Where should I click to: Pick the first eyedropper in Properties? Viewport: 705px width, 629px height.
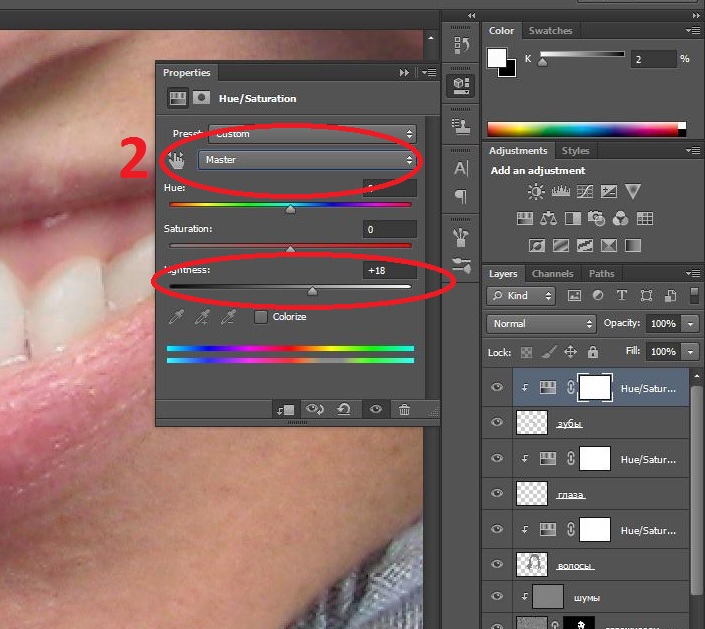pos(176,317)
